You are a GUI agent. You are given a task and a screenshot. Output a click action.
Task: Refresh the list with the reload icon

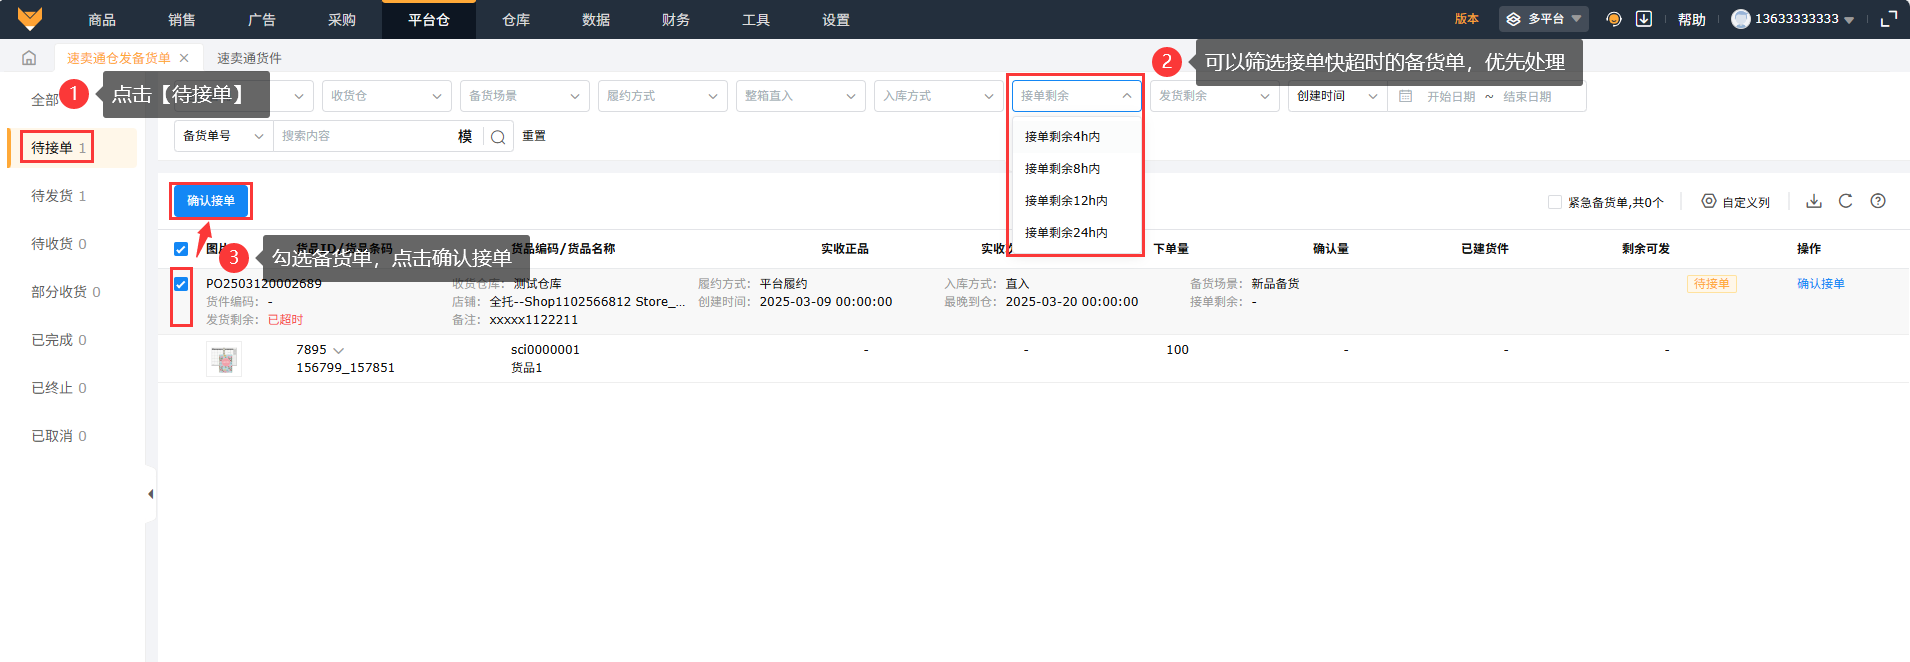(1845, 201)
